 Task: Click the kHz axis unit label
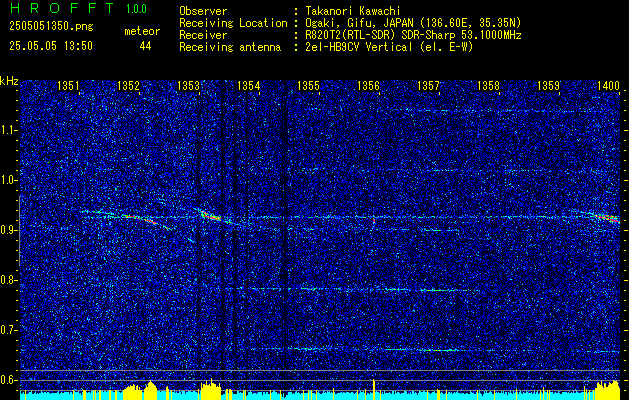pyautogui.click(x=9, y=81)
